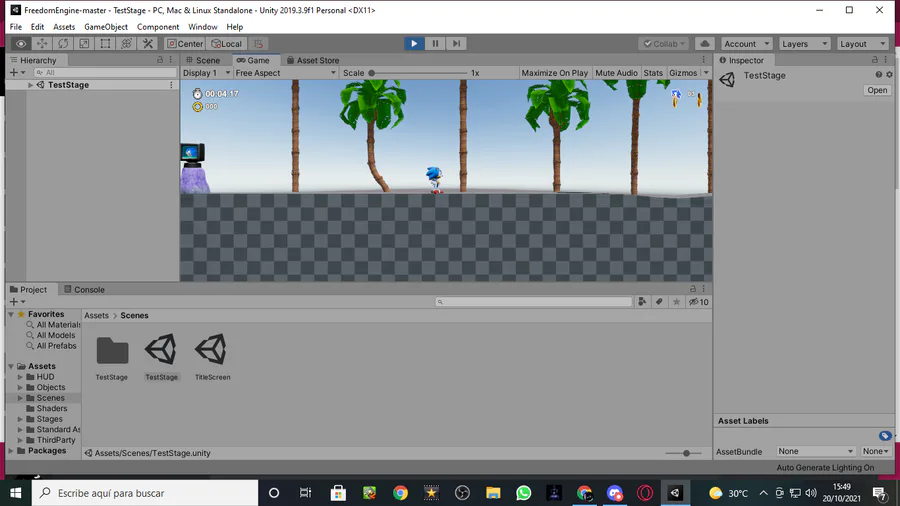This screenshot has height=506, width=900.
Task: Toggle pivot mode Center button
Action: coord(185,44)
